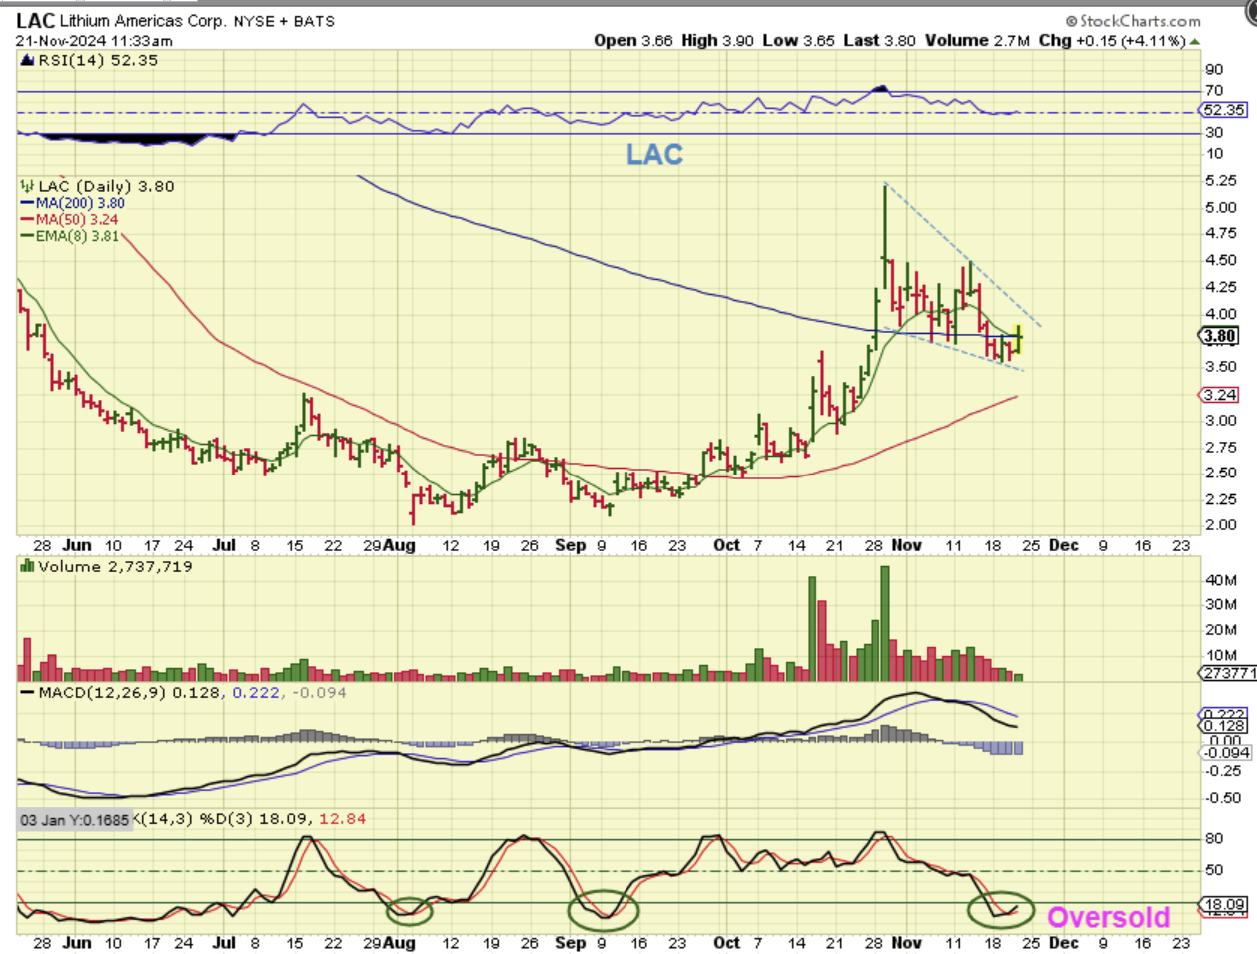Click the 18.09 tag on the stochastic axis
The image size is (1257, 954).
click(x=1224, y=905)
